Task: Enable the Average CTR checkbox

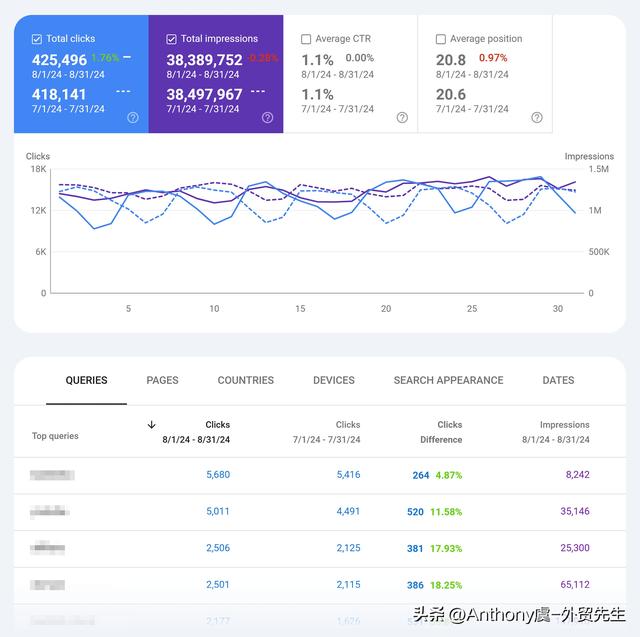Action: click(306, 39)
